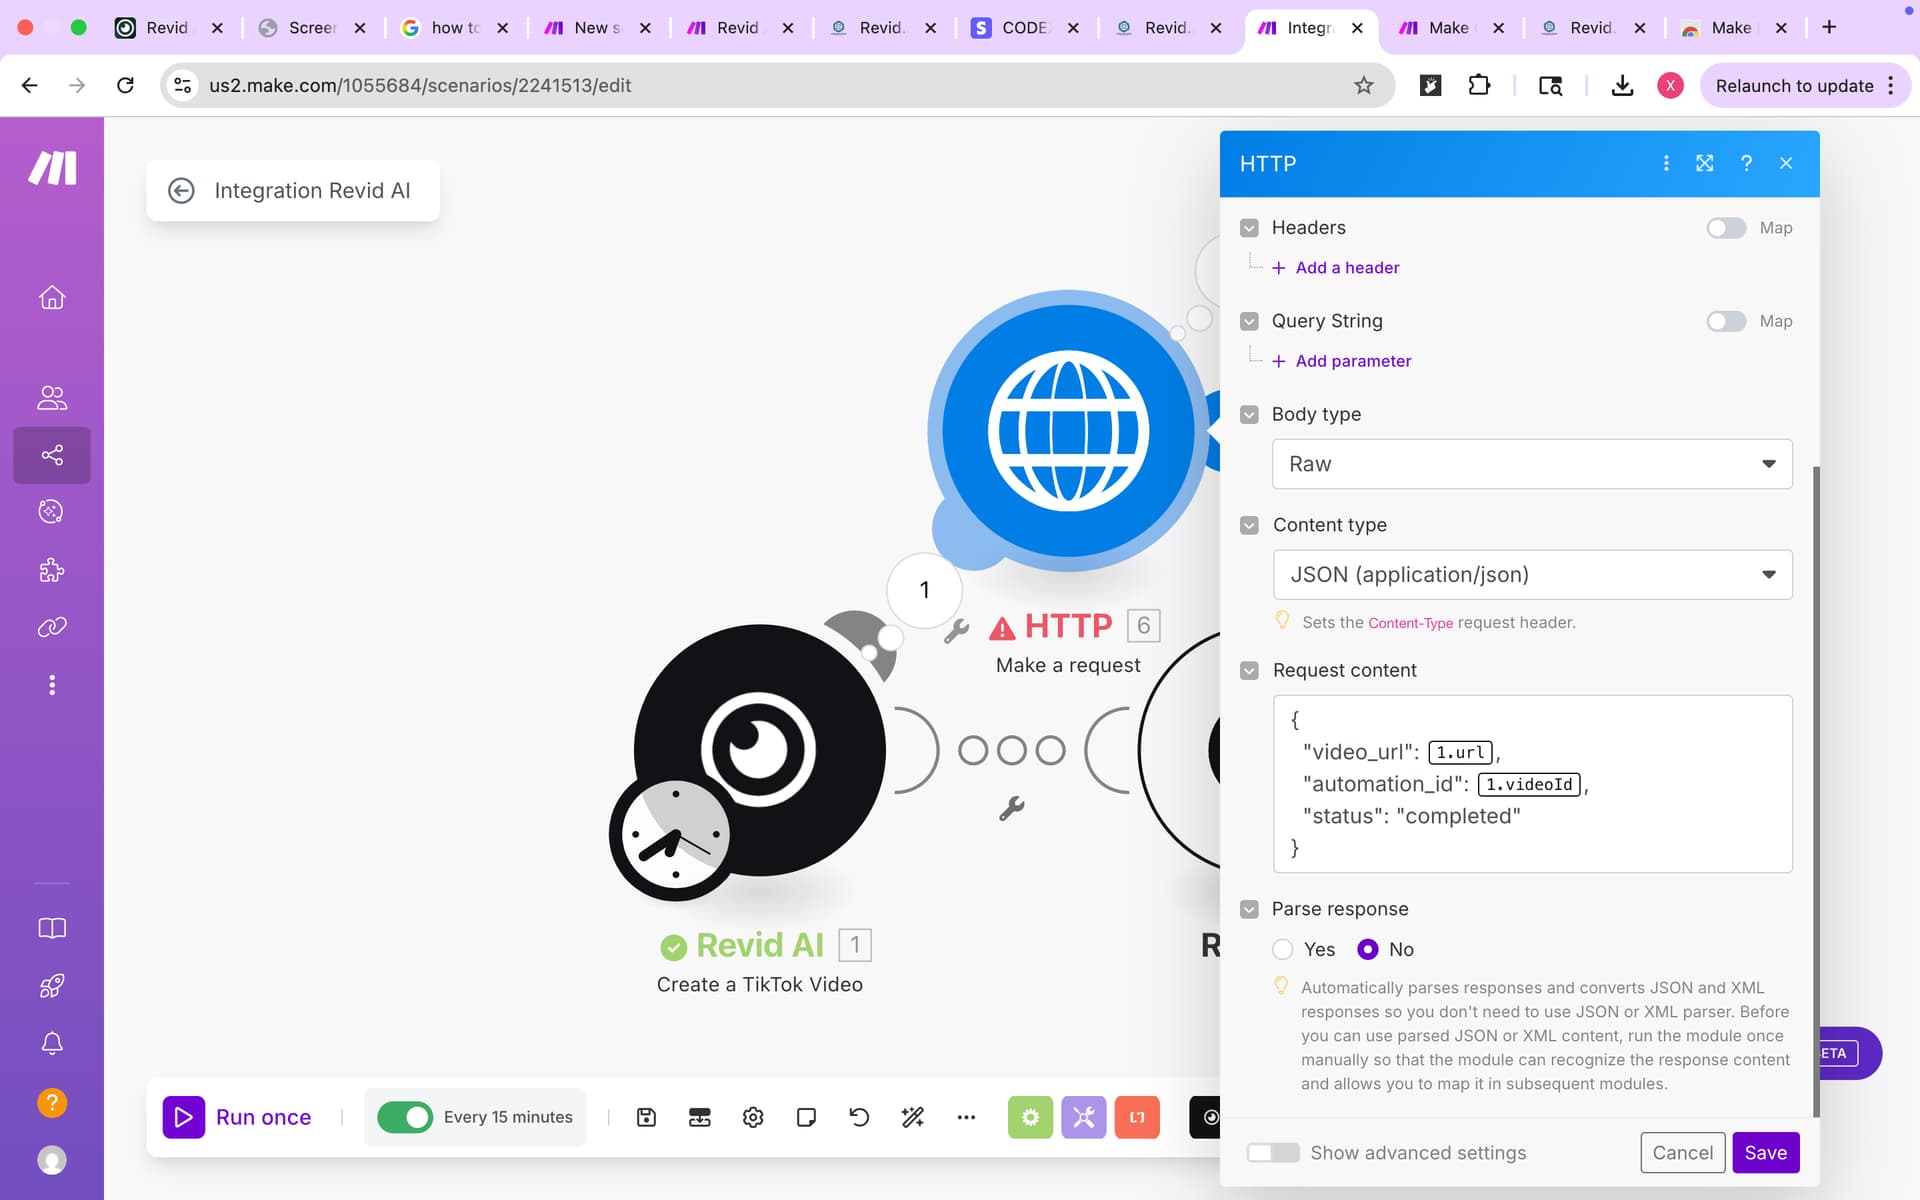Click the Undo arrow icon in toolbar
Viewport: 1920px width, 1200px height.
(x=859, y=1117)
